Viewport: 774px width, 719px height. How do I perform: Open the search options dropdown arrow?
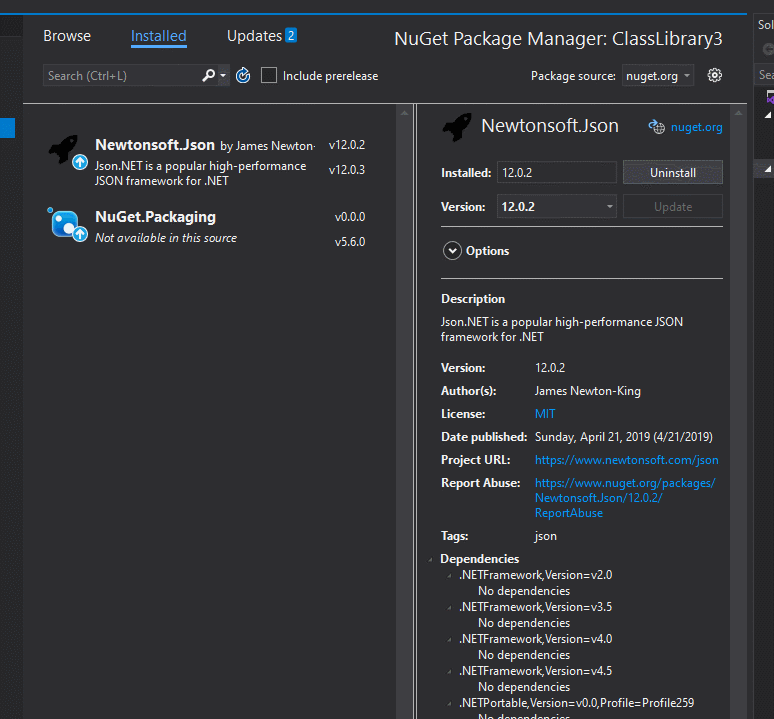(x=223, y=76)
